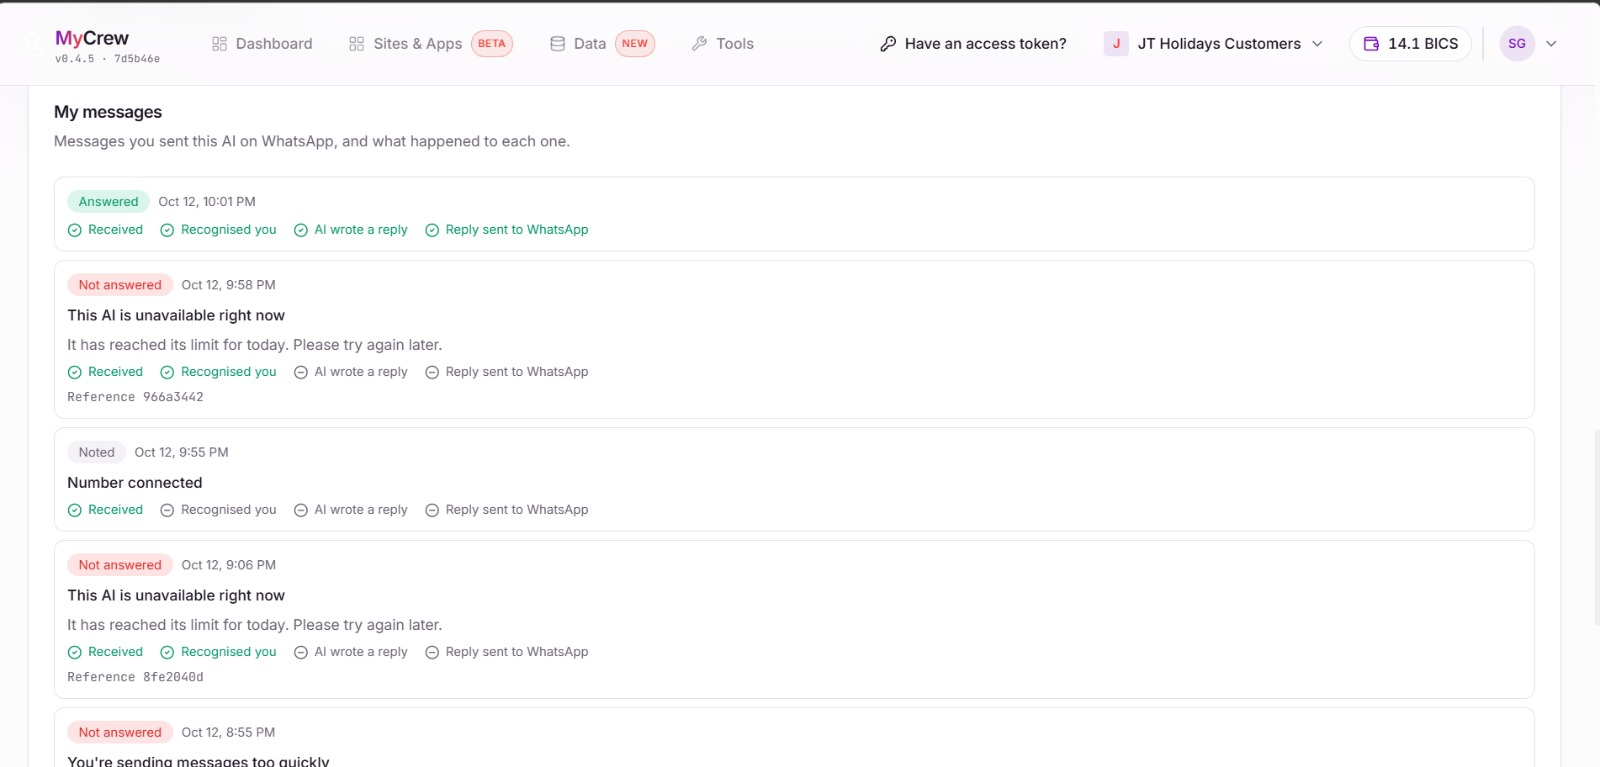Screen dimensions: 1600x767
Task: Click Reference 8fe2040d text
Action: [135, 677]
